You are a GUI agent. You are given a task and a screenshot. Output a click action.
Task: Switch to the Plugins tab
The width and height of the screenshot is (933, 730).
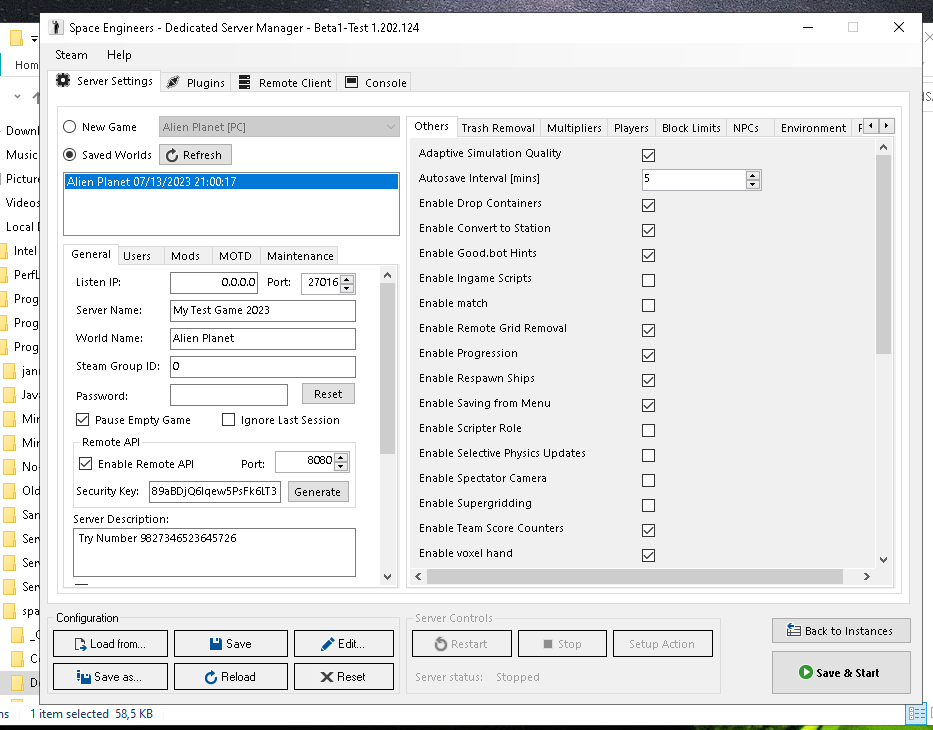click(x=196, y=83)
